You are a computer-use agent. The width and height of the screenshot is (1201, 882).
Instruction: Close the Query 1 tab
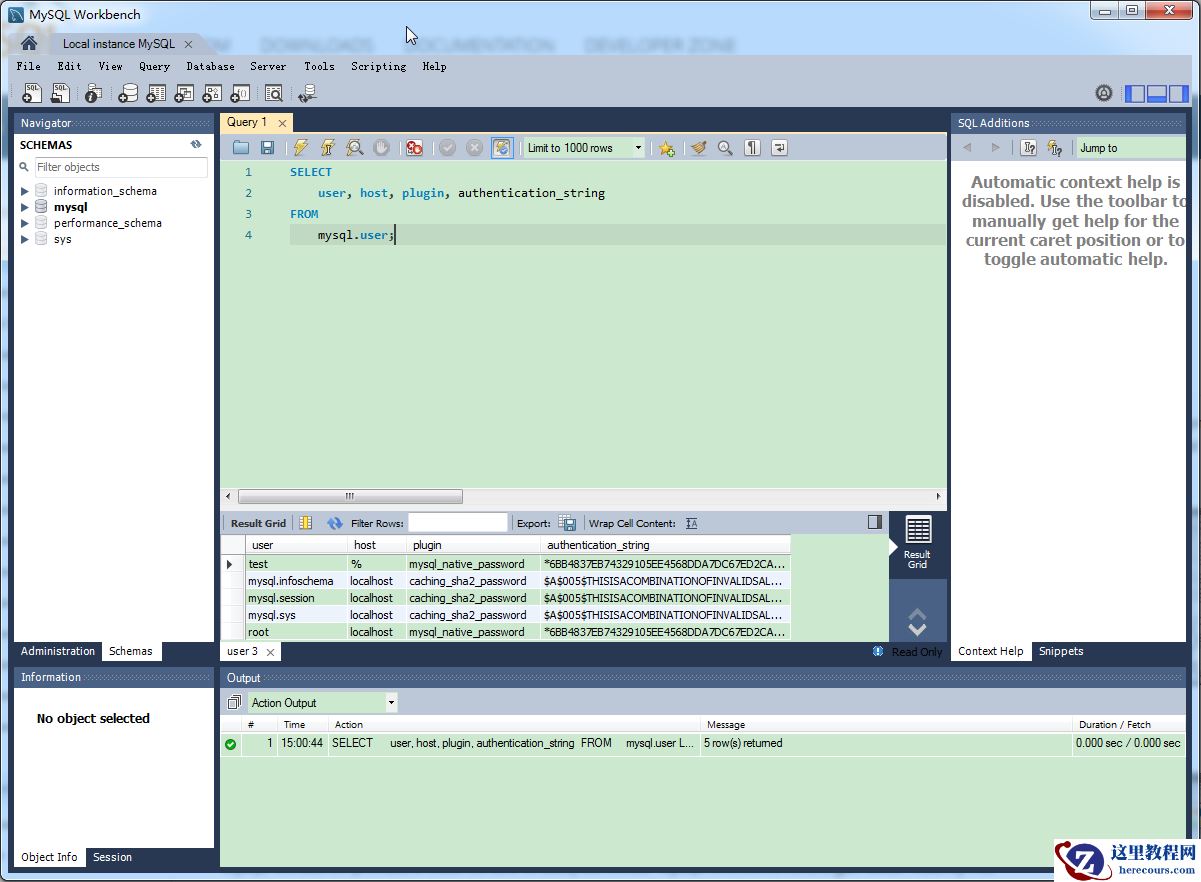click(283, 123)
